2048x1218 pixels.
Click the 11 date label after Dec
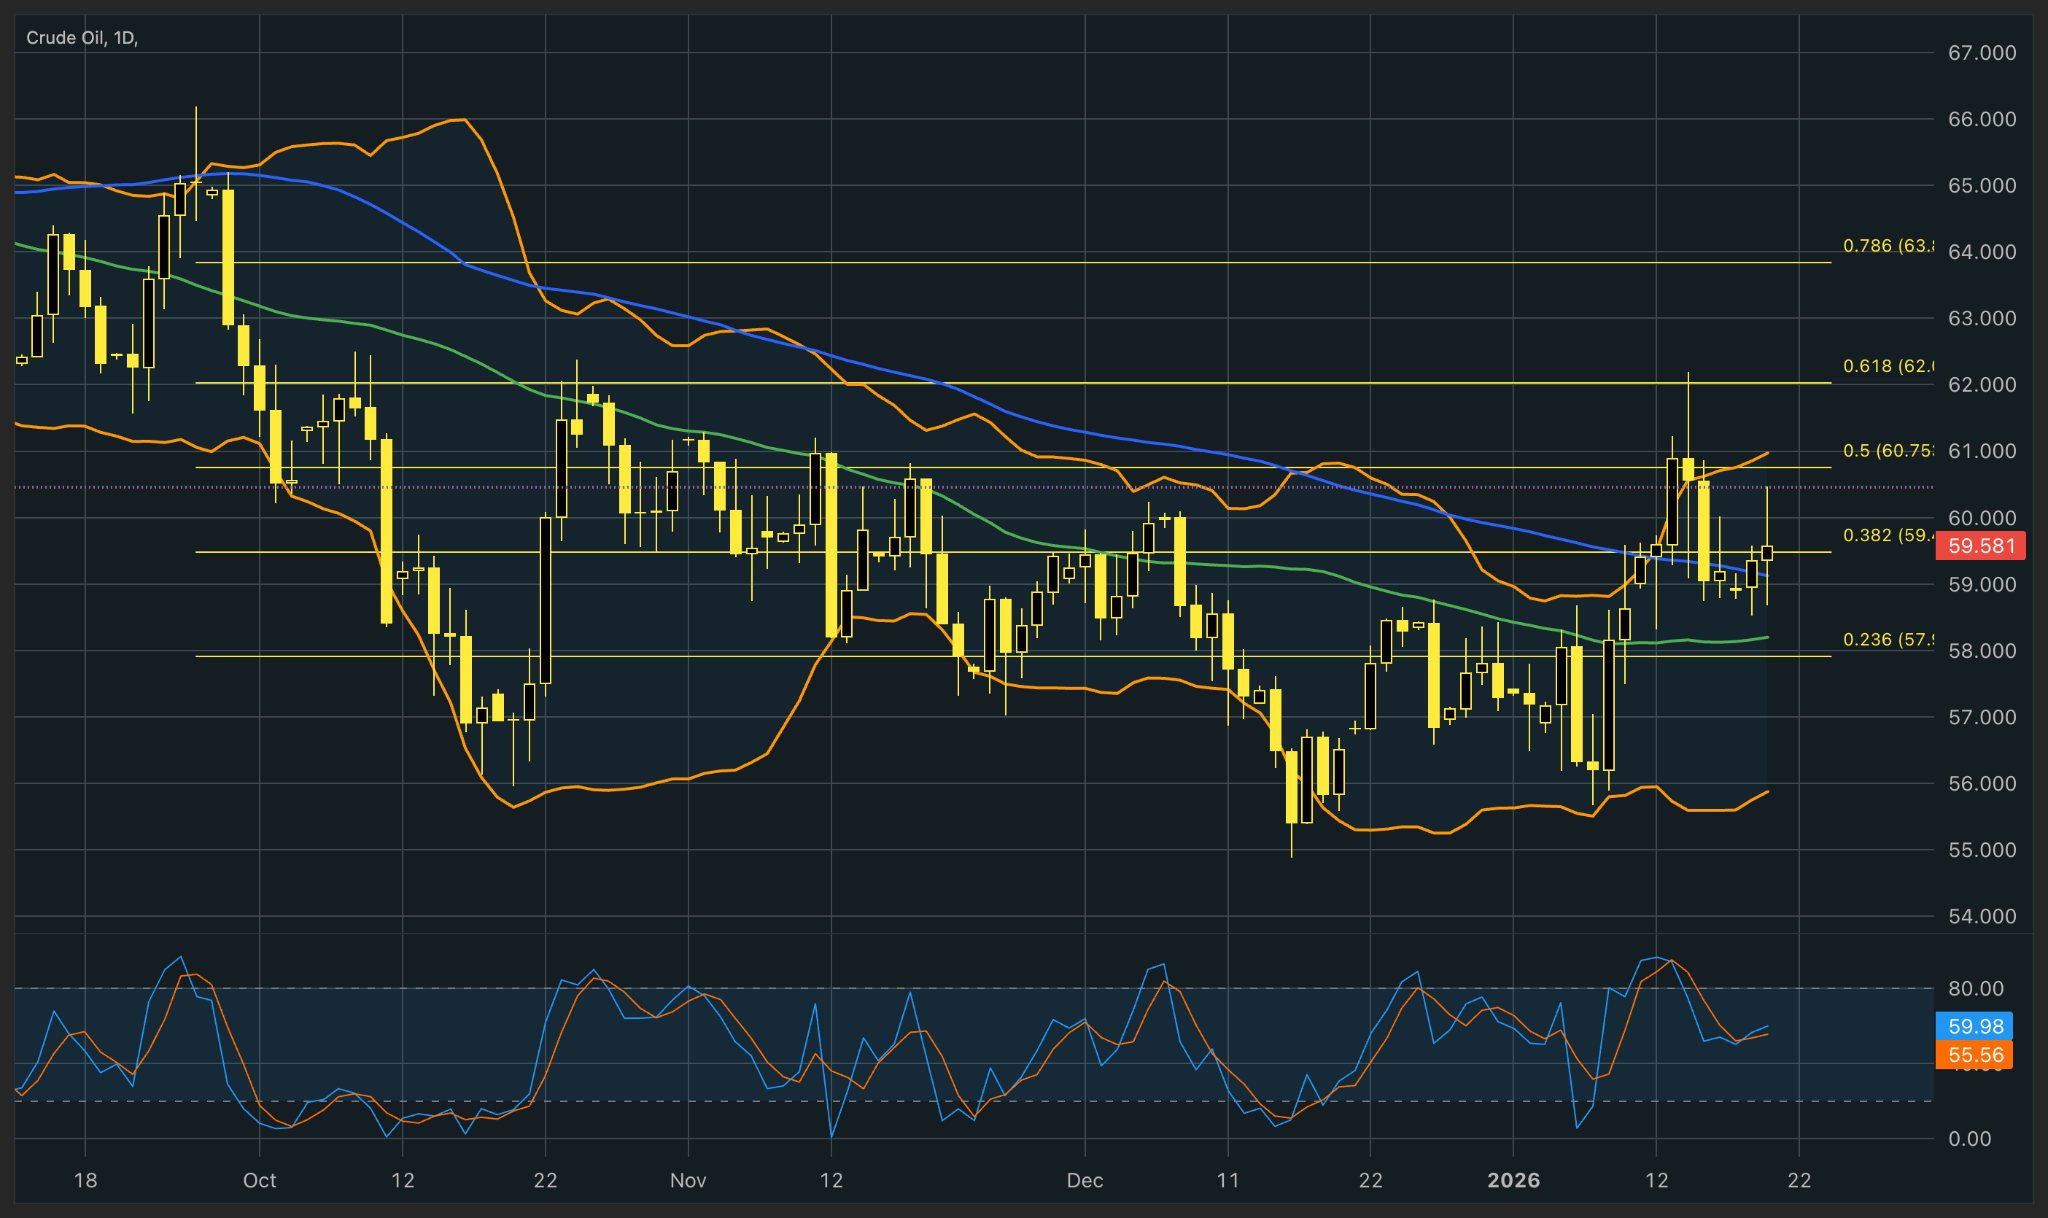point(1228,1180)
